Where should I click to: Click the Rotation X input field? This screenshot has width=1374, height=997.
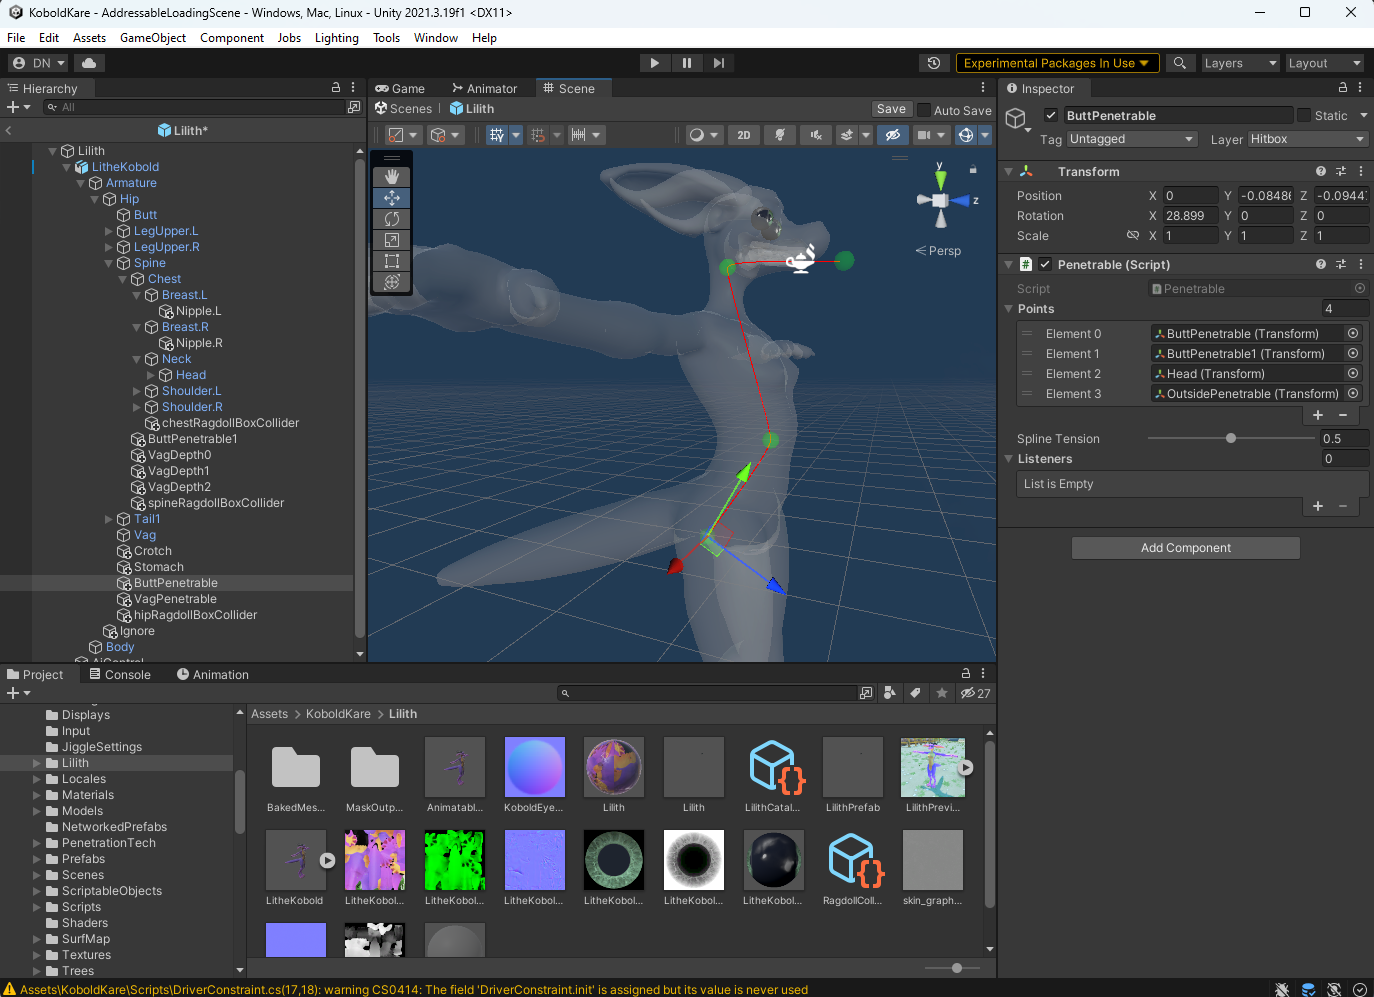[x=1190, y=216]
